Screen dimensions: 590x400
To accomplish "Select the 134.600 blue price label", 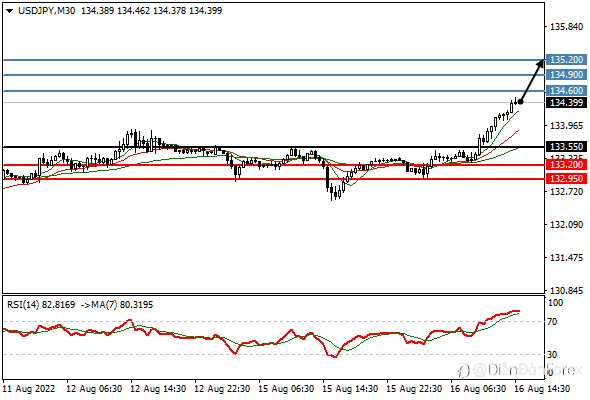I will point(566,90).
